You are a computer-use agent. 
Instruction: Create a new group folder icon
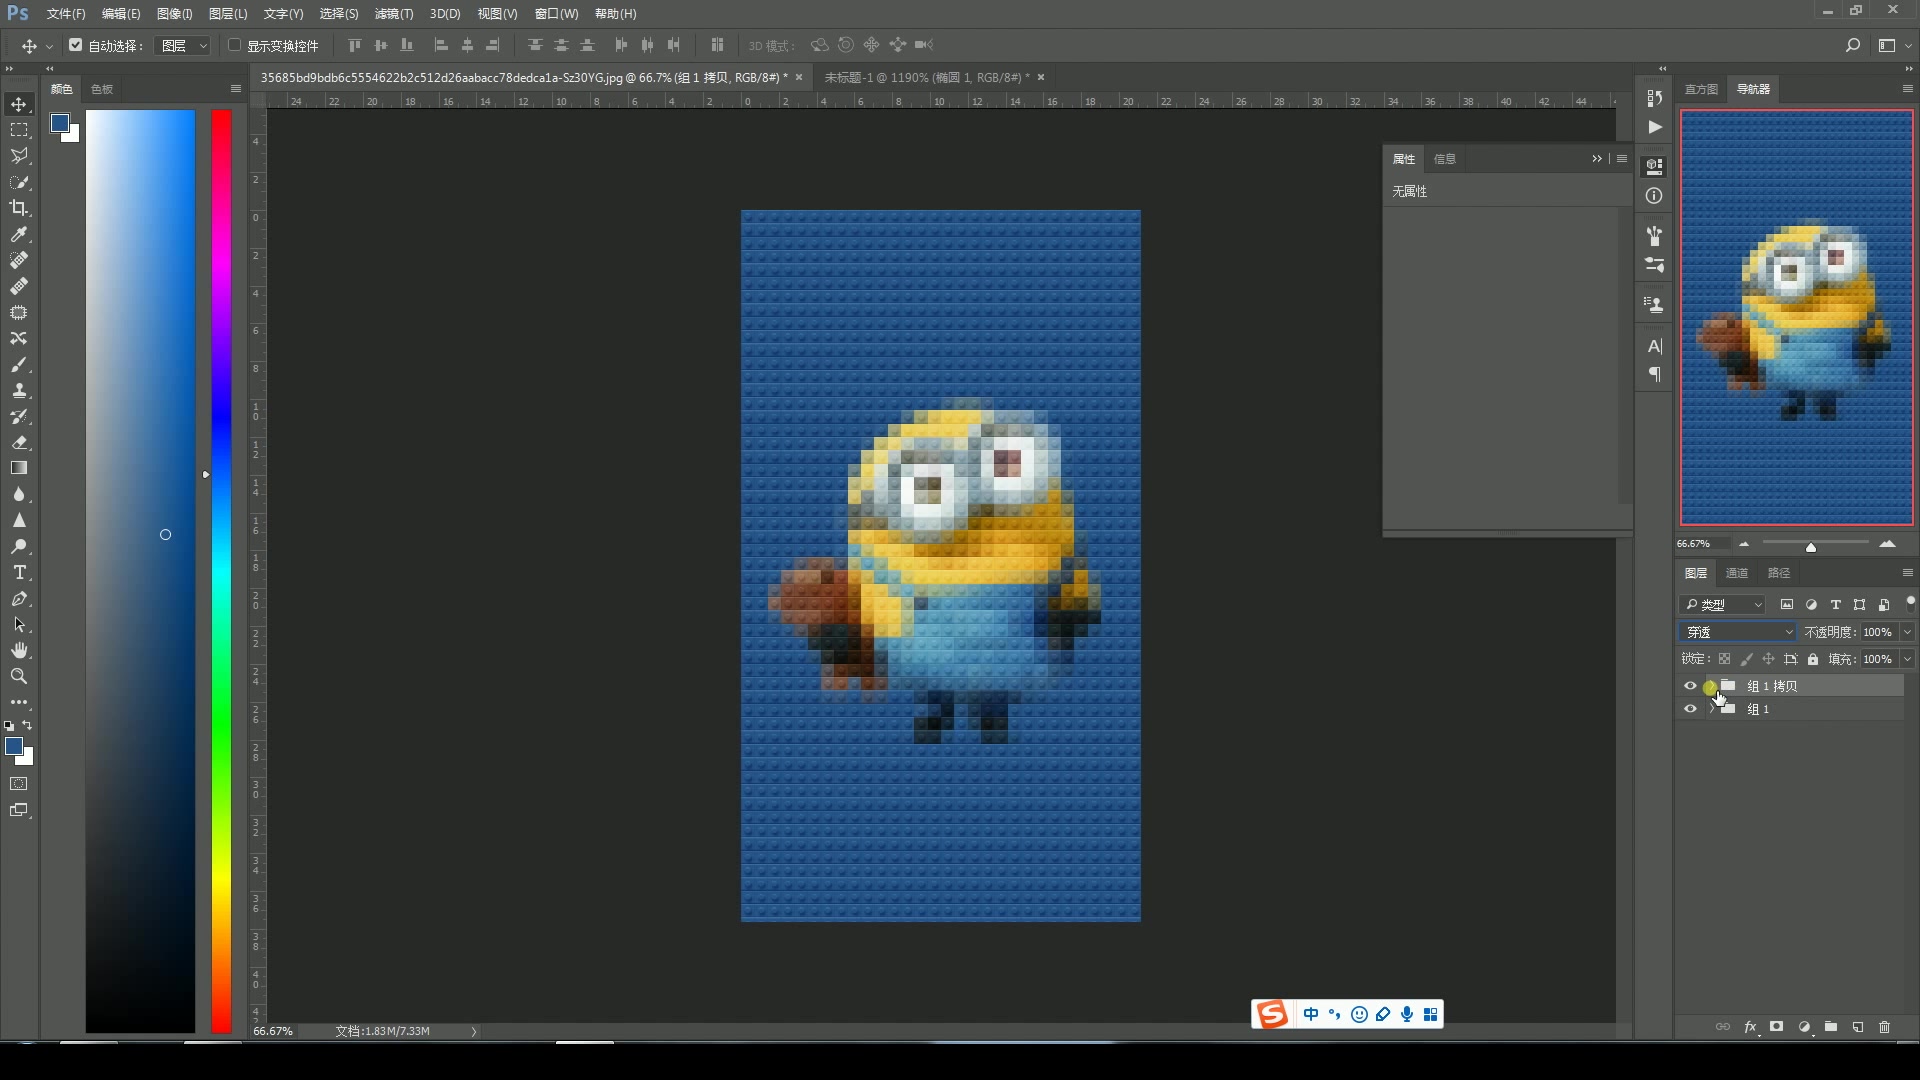point(1831,1027)
